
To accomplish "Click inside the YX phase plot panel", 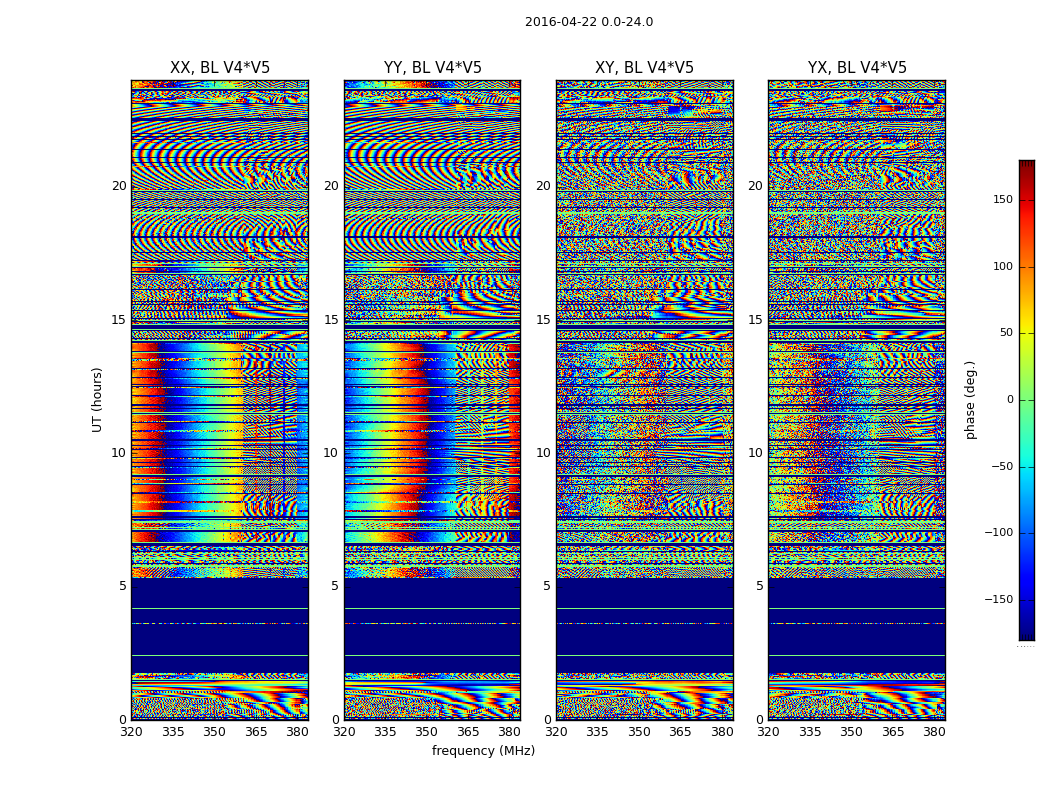I will pyautogui.click(x=857, y=400).
